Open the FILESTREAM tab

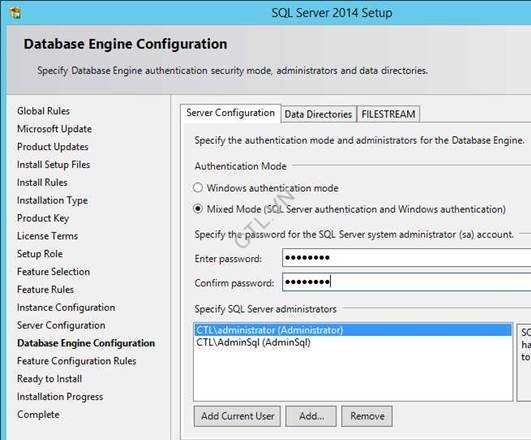388,114
